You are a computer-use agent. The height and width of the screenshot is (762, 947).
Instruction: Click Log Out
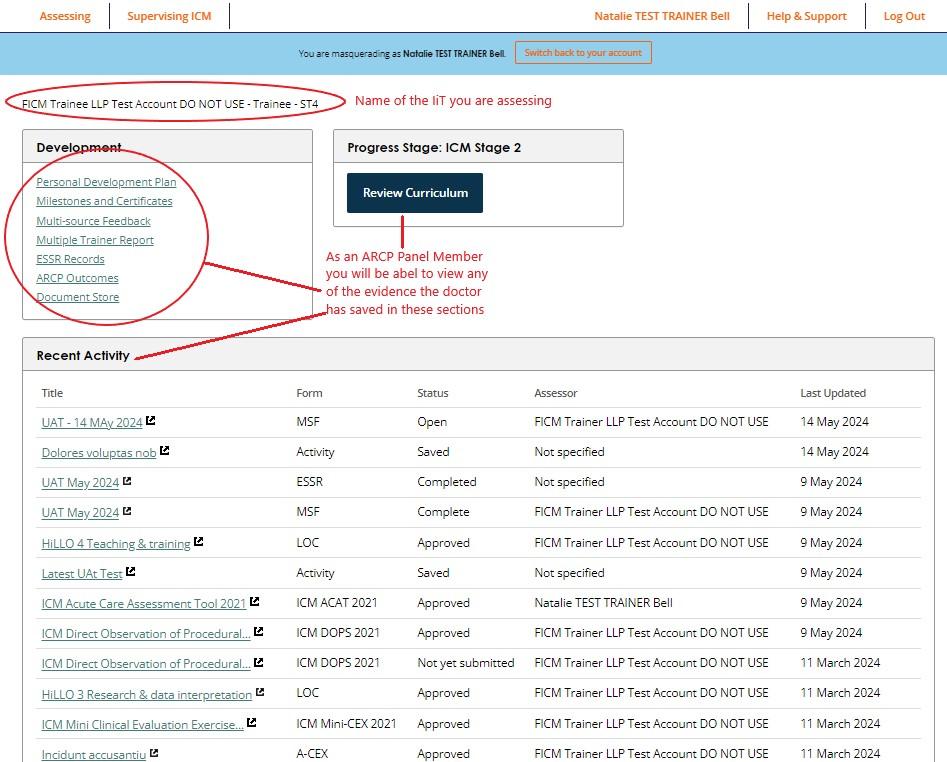904,16
